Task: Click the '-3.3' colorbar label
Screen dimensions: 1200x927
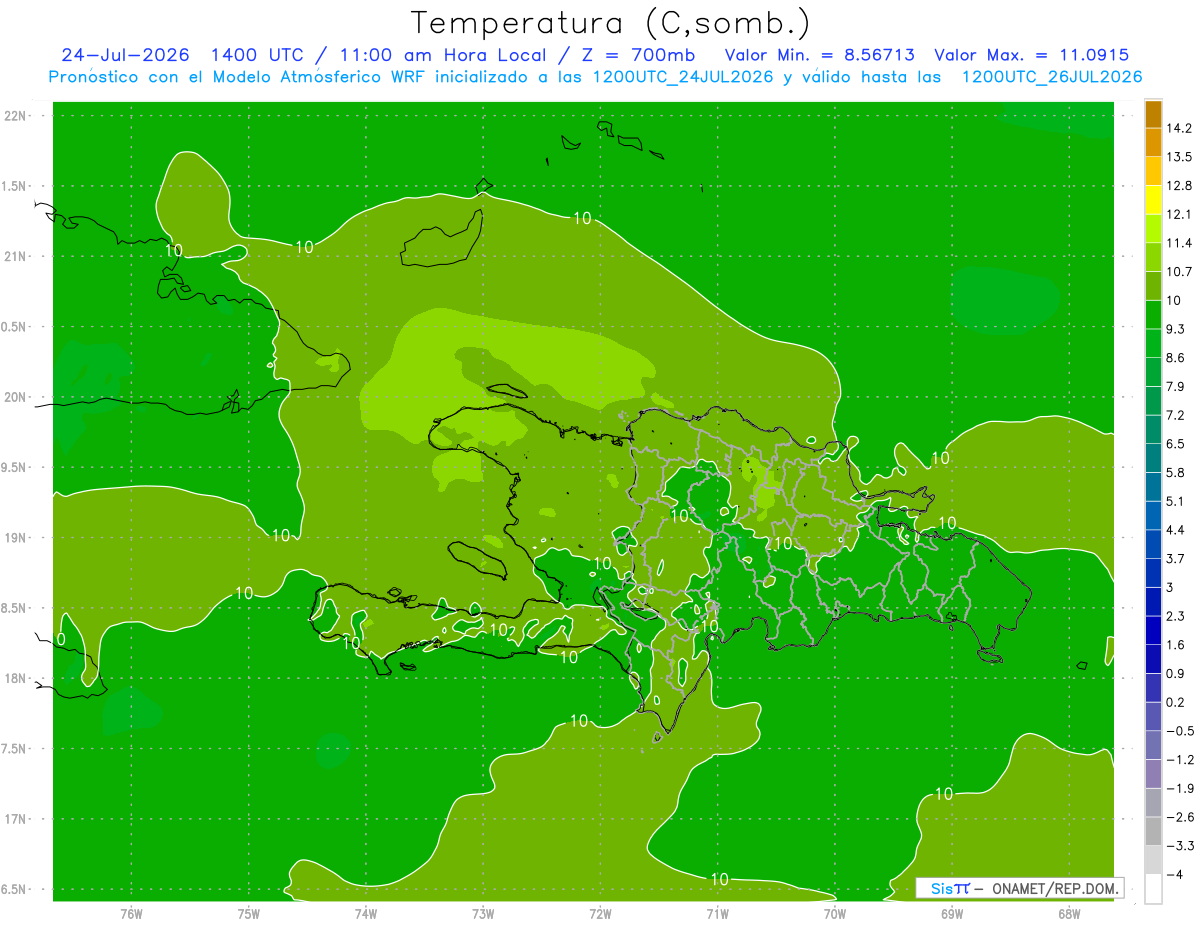Action: (x=1179, y=846)
